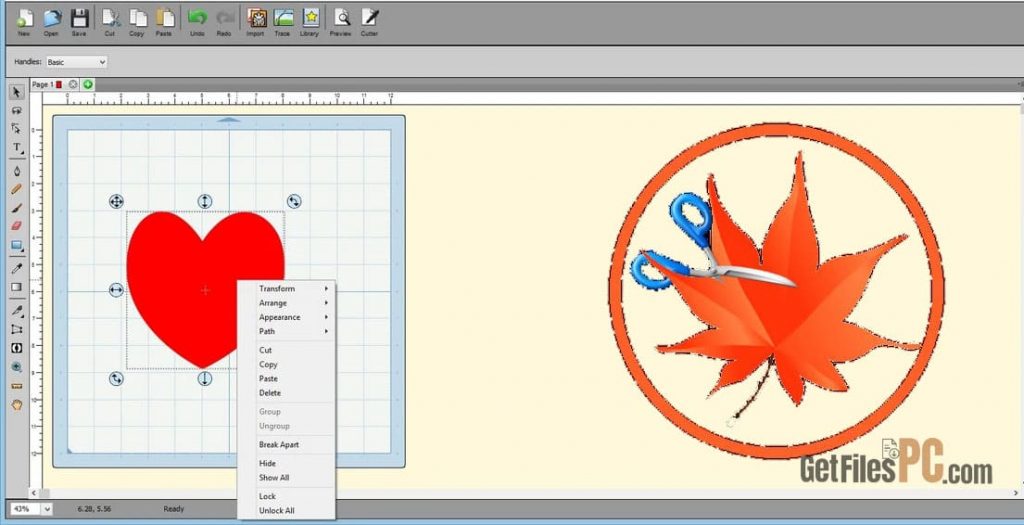Undo the last action with green arrow

(197, 20)
